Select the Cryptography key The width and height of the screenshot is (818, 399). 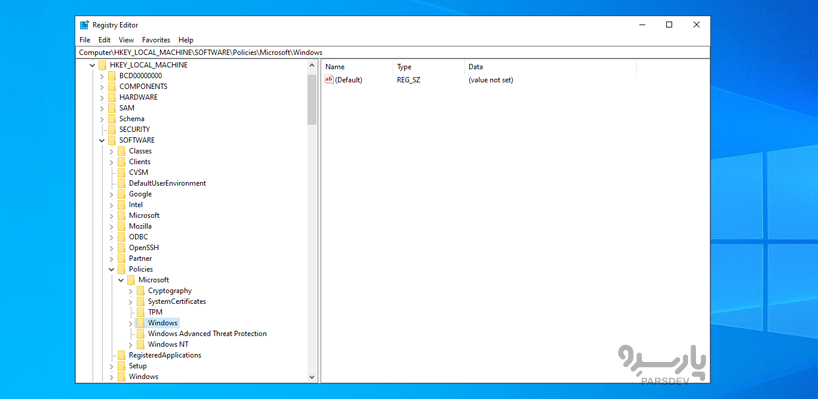point(170,291)
